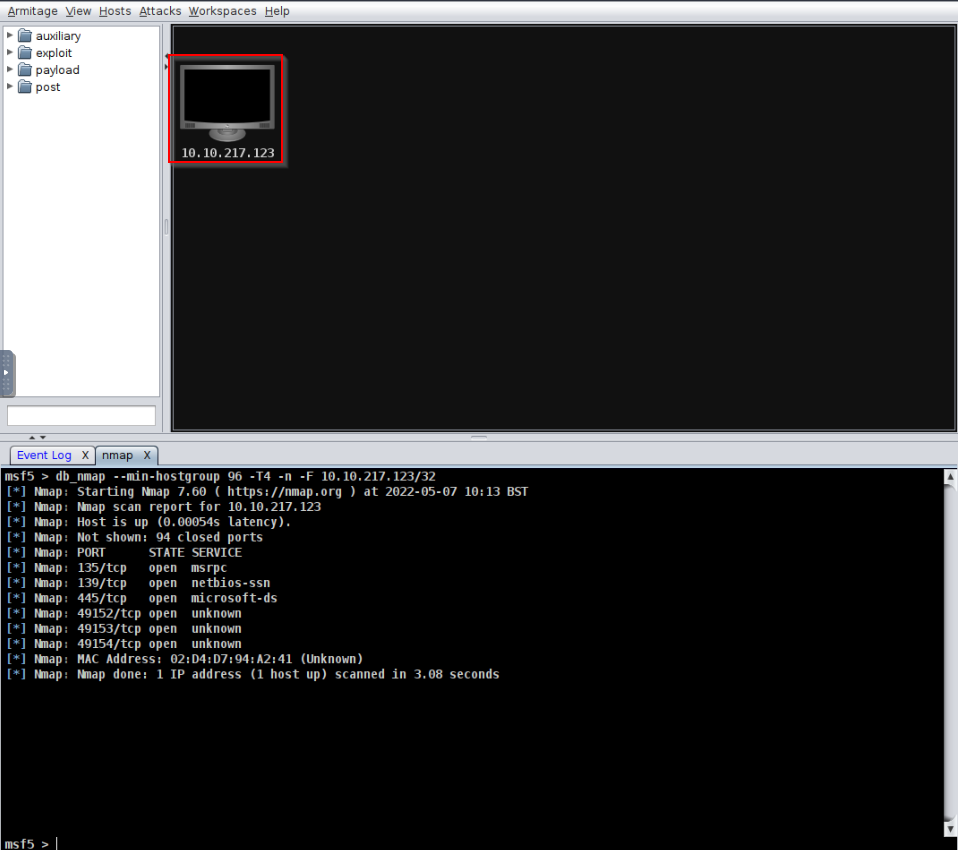Select the exploit folder icon
The height and width of the screenshot is (850, 958).
tap(24, 53)
